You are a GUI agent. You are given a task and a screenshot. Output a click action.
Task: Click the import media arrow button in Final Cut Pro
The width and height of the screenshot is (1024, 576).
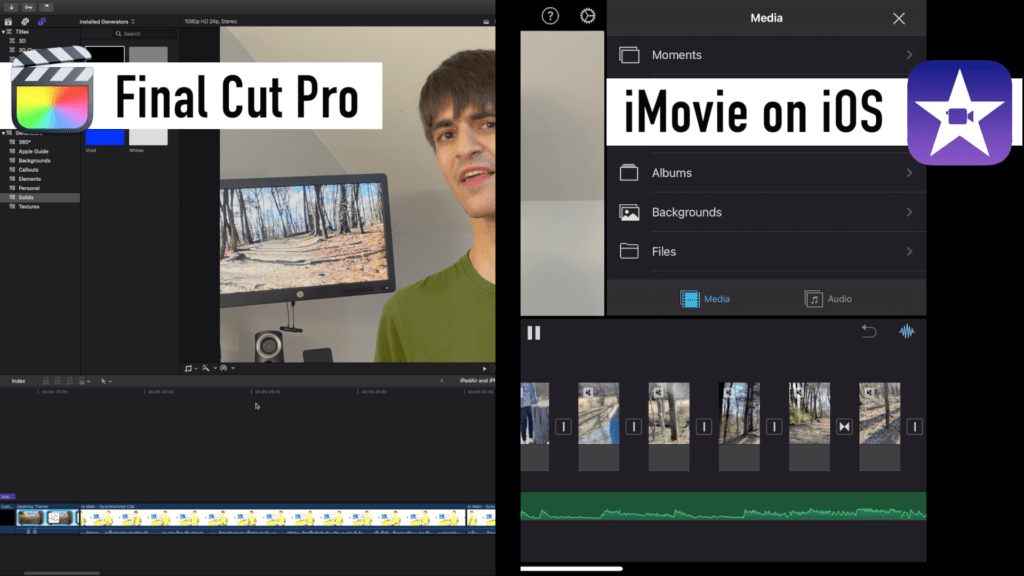(x=11, y=7)
